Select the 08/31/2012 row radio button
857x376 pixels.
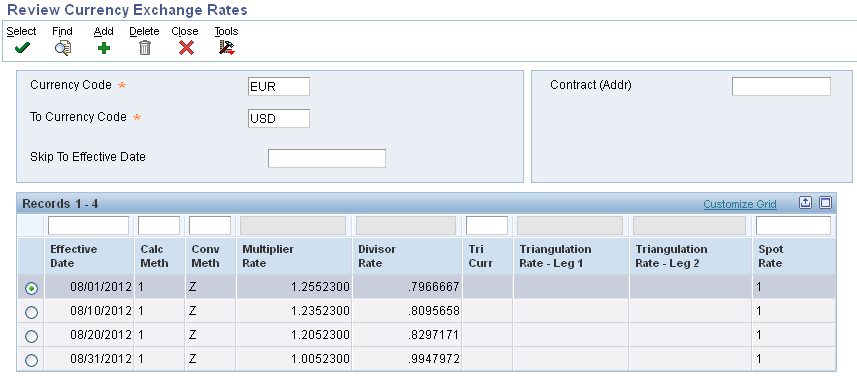point(32,360)
